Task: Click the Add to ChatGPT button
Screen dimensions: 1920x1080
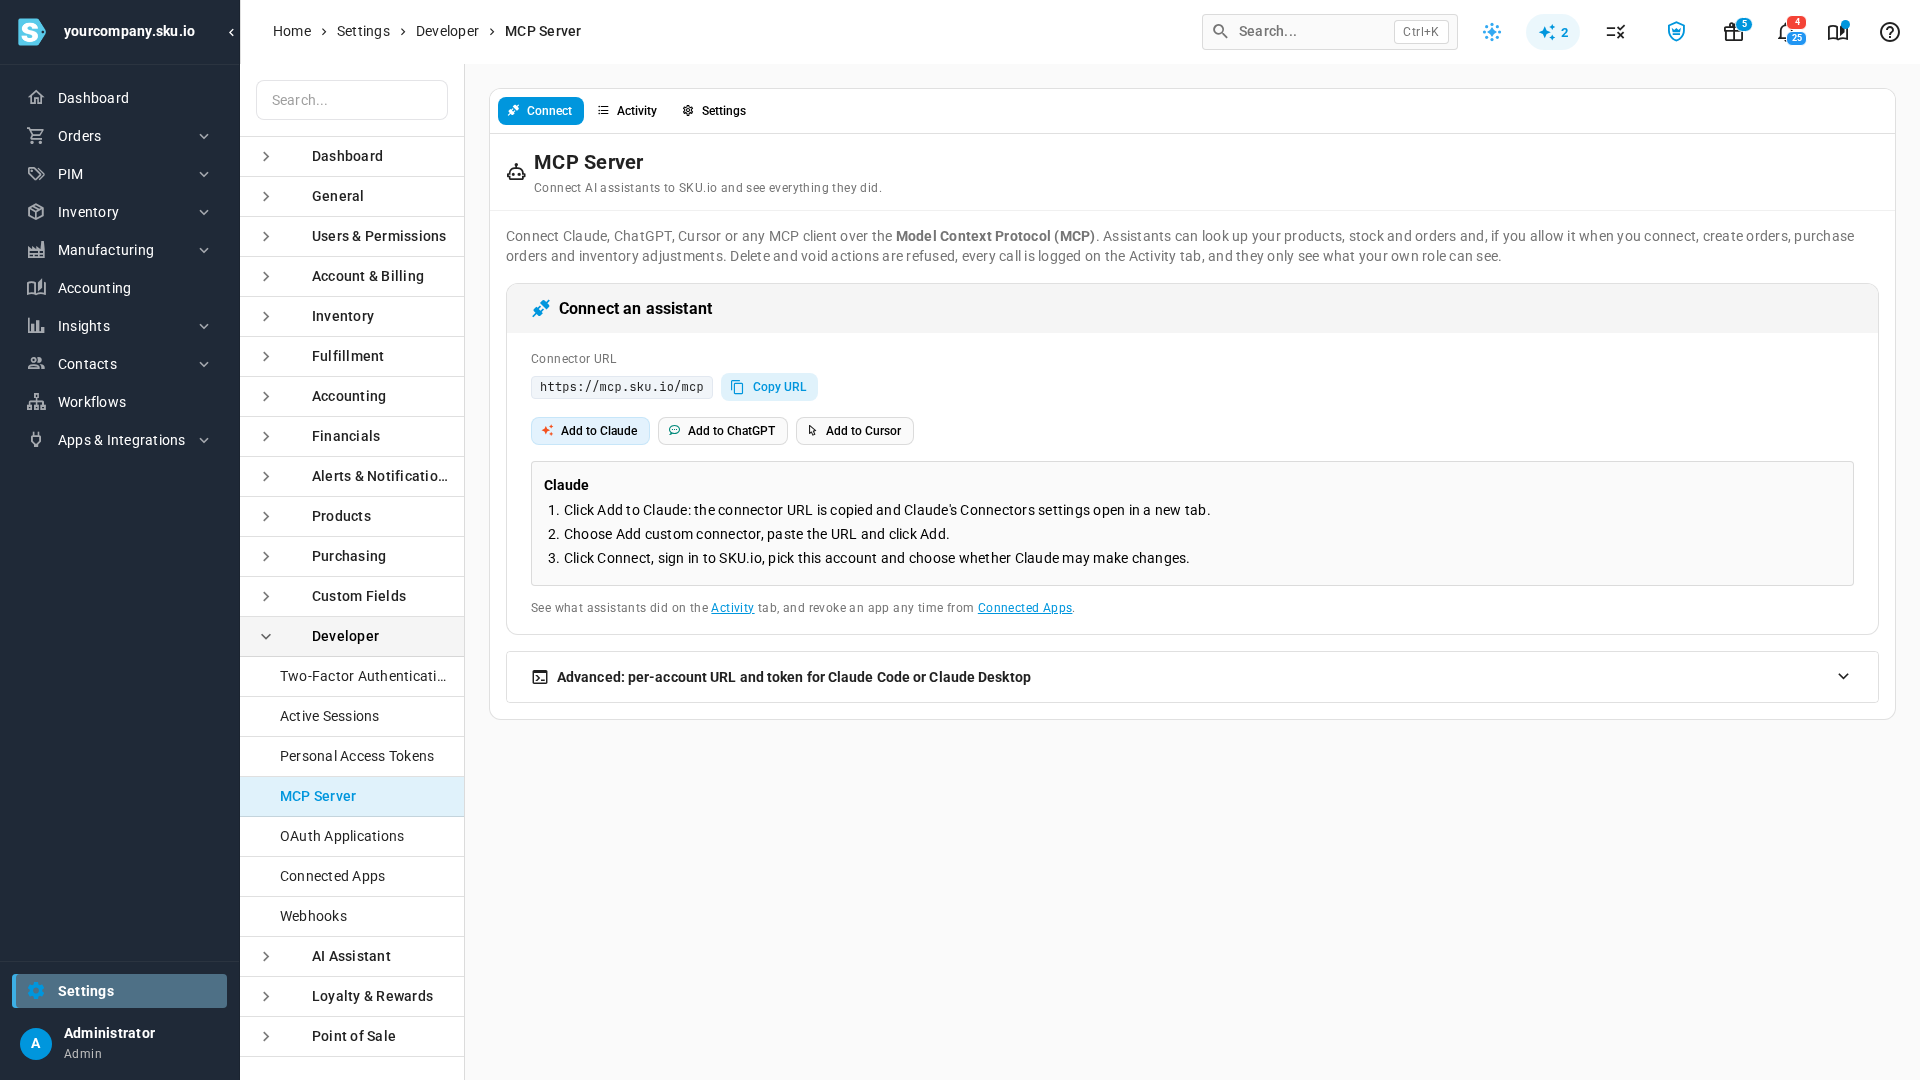Action: [x=723, y=431]
